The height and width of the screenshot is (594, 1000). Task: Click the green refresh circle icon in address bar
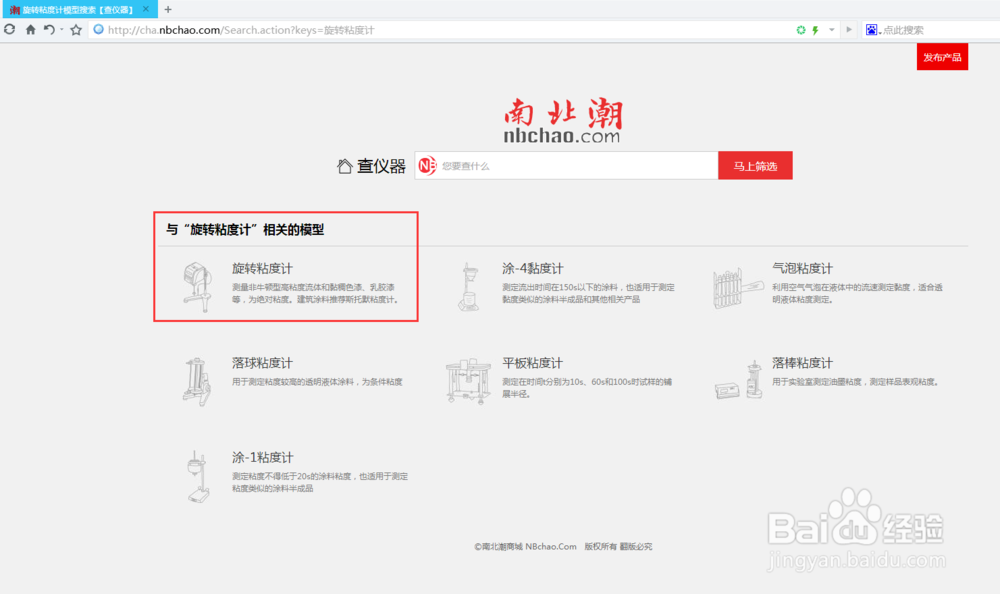(x=801, y=30)
